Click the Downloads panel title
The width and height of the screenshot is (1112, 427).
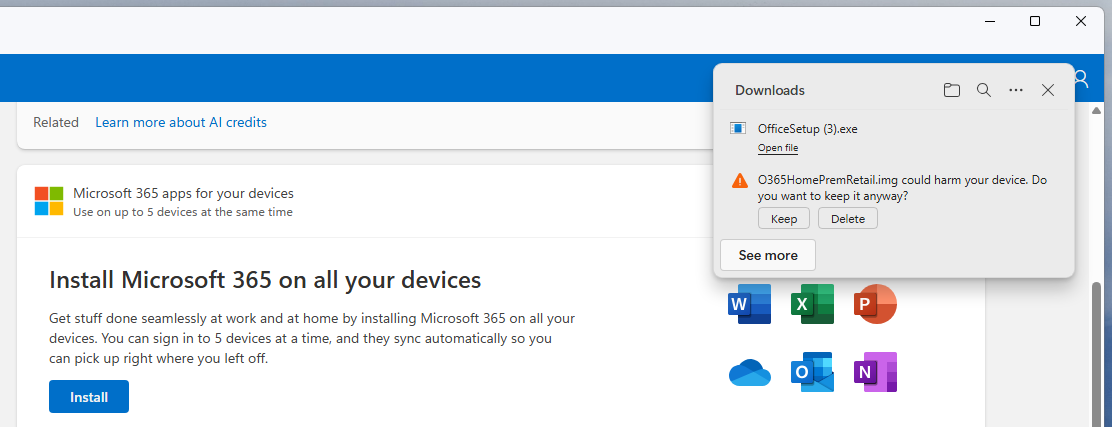tap(769, 90)
